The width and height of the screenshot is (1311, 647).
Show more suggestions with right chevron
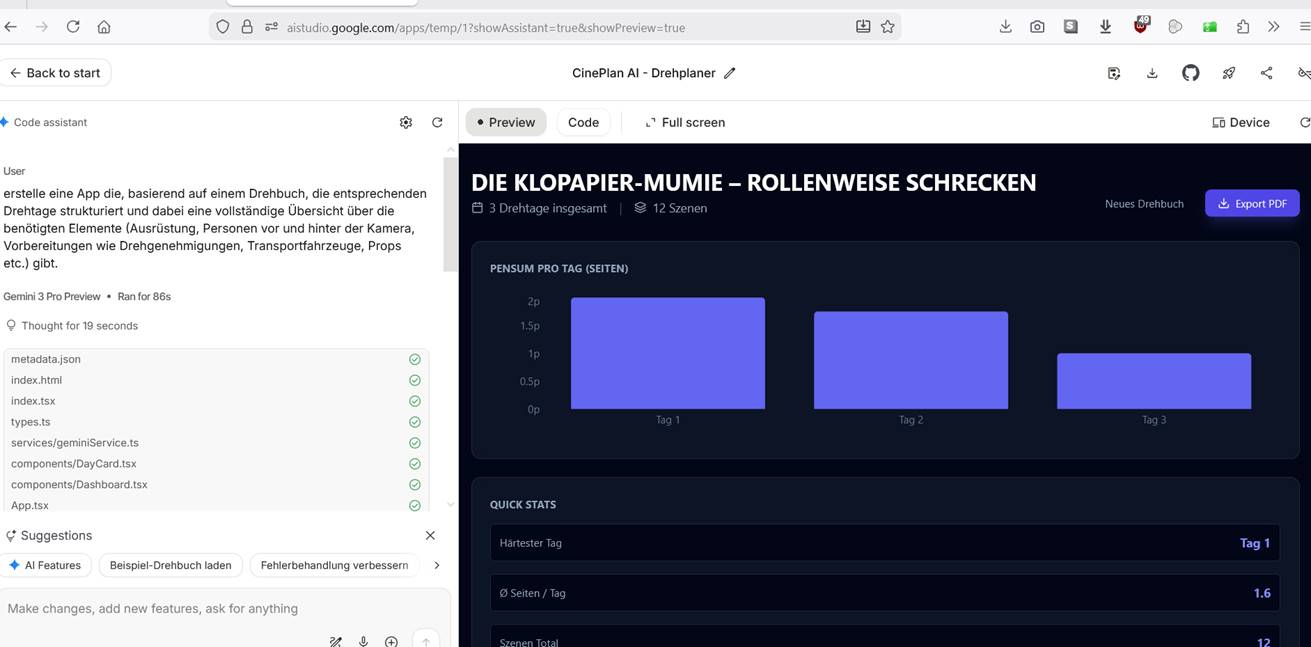(436, 565)
